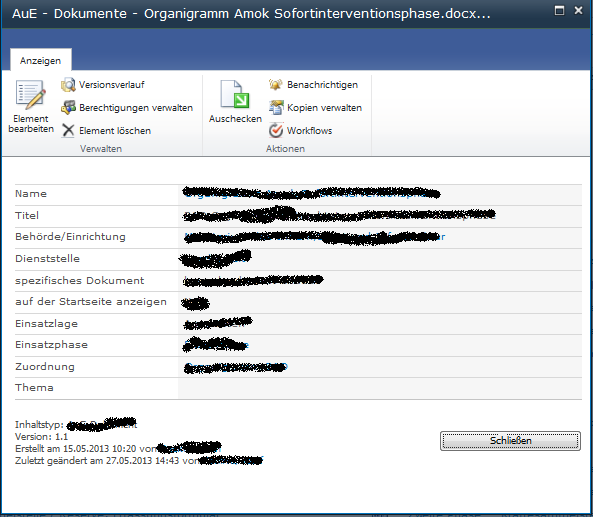The height and width of the screenshot is (519, 594).
Task: Click the Benachrichtigen bell icon
Action: (276, 84)
